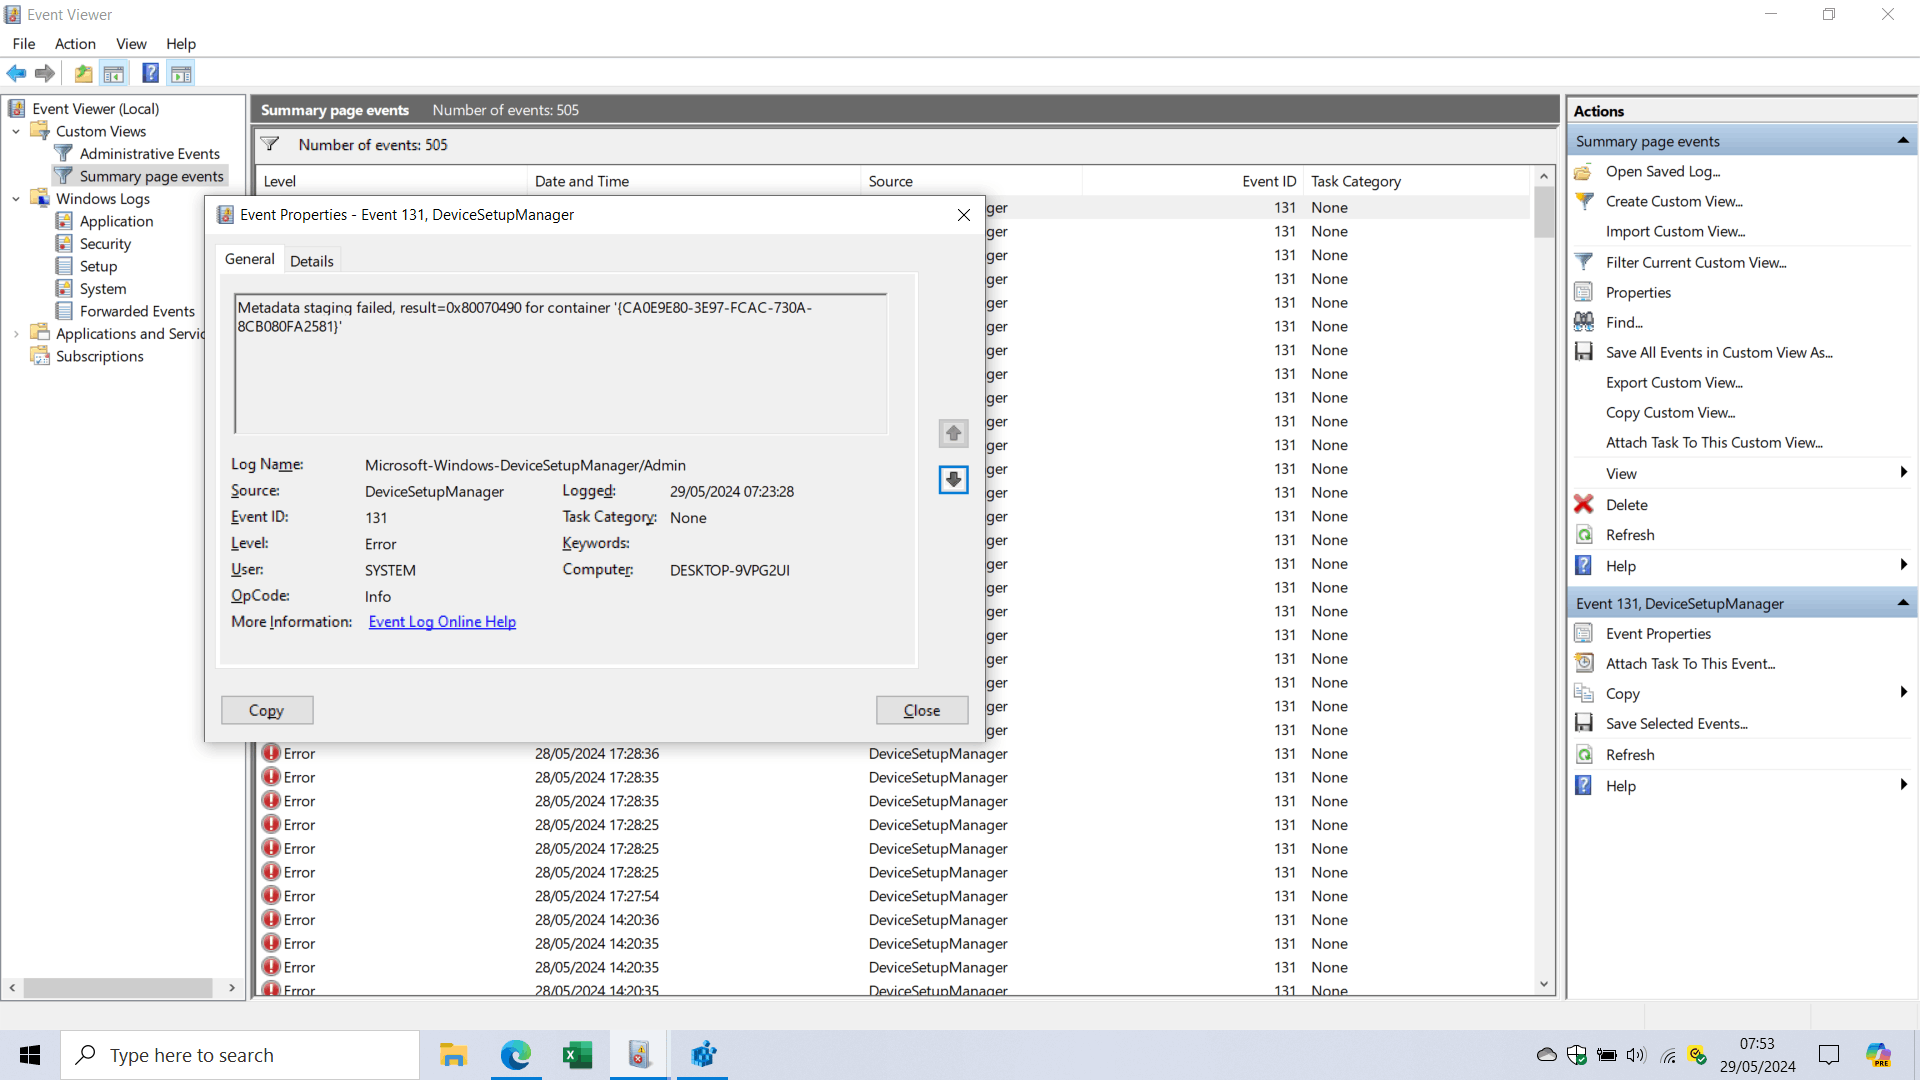Click Save Selected Events action
This screenshot has height=1080, width=1920.
(1676, 723)
